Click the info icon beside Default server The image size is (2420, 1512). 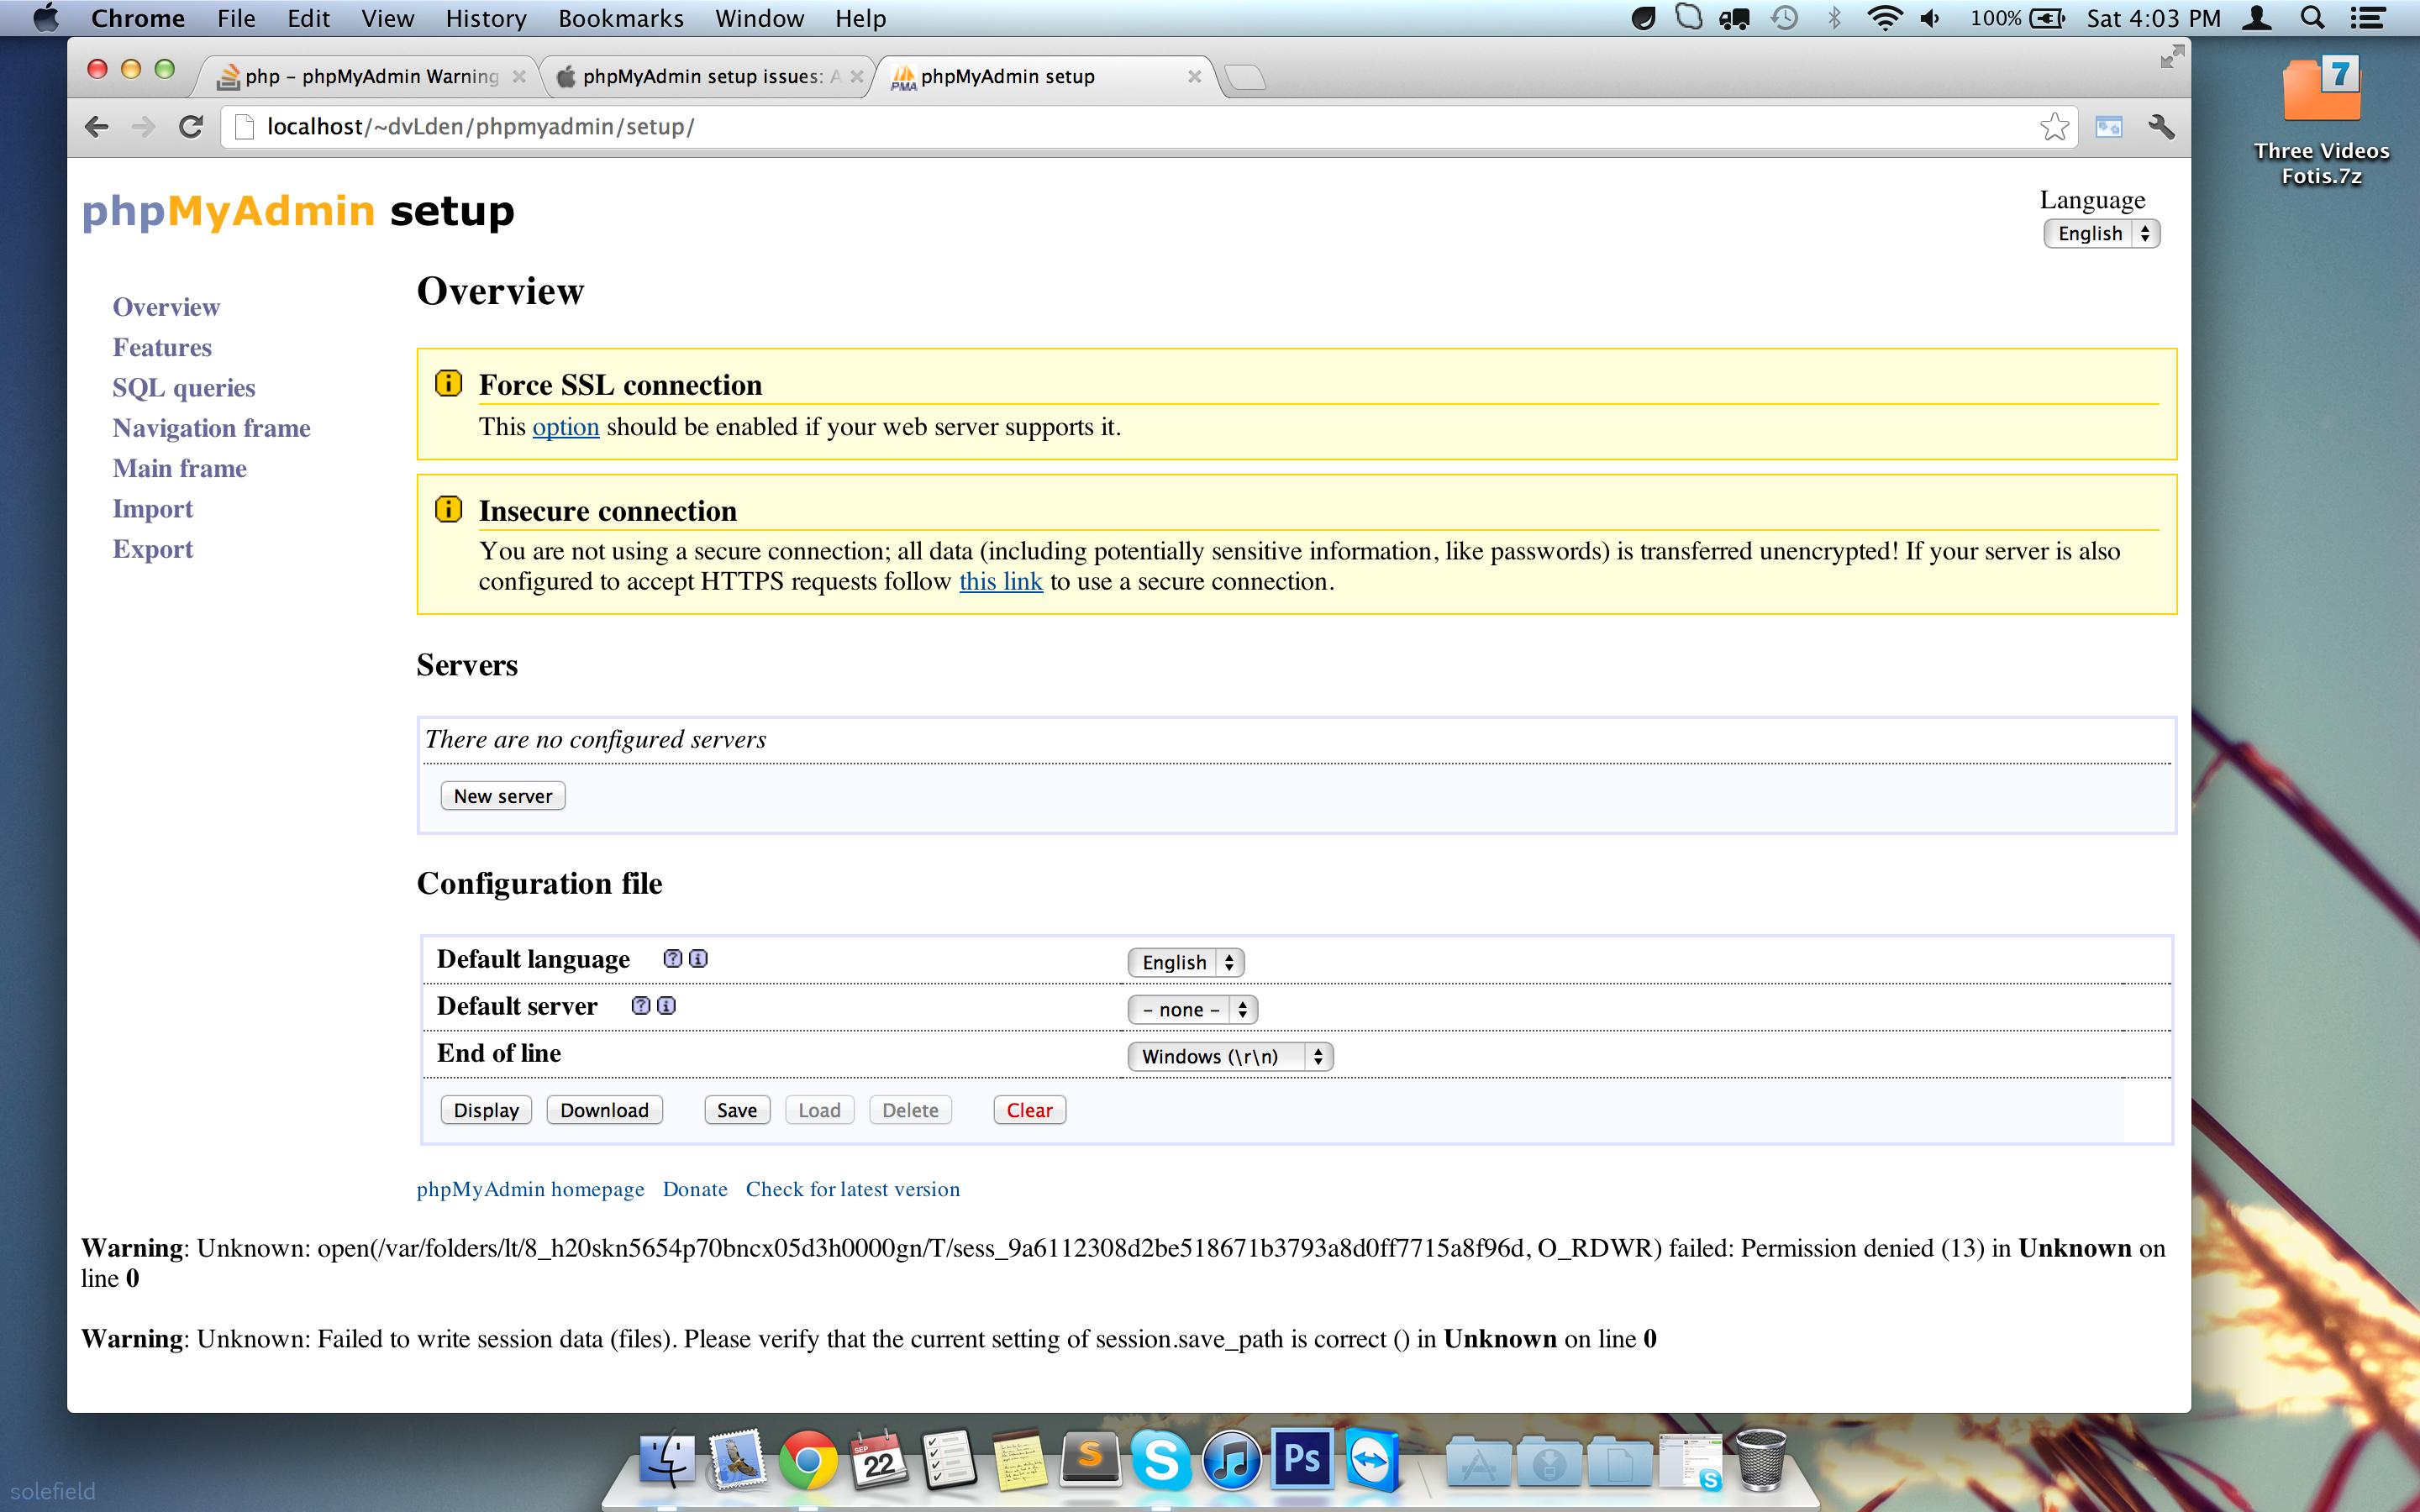[x=666, y=1006]
